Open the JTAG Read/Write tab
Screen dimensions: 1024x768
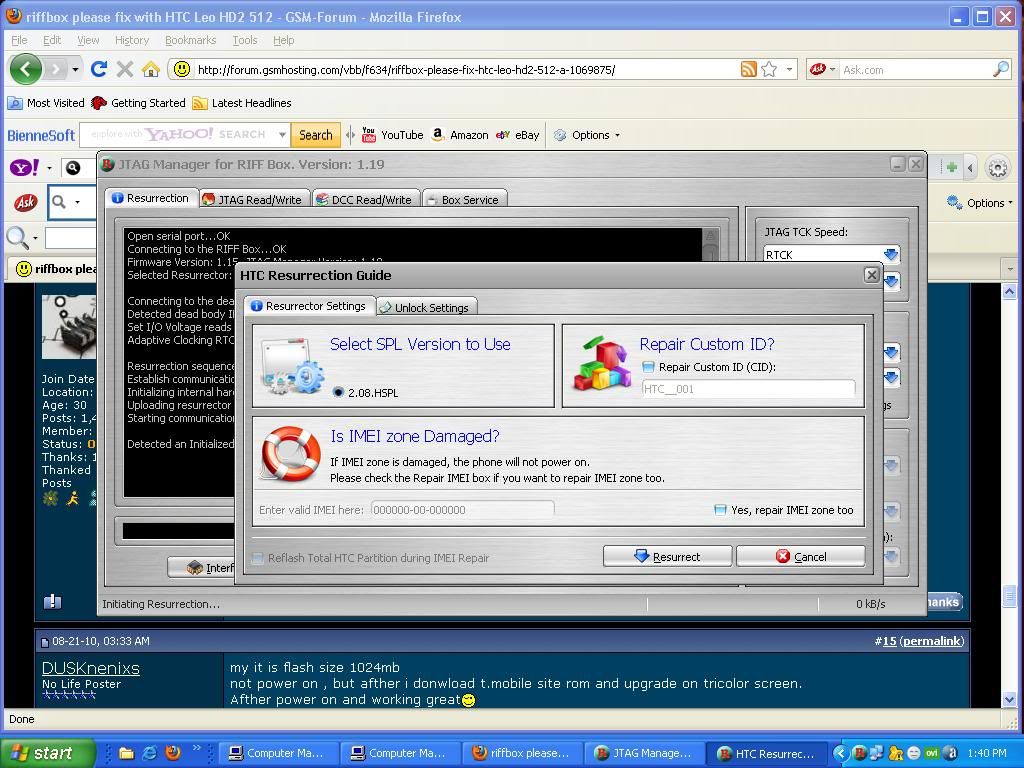coord(255,199)
